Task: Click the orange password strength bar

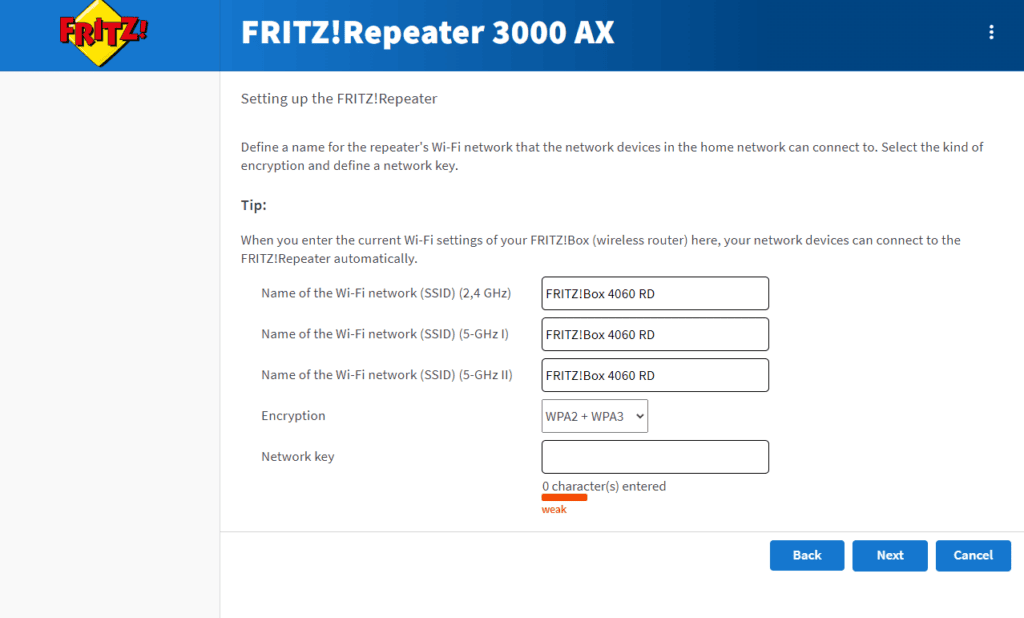Action: click(564, 497)
